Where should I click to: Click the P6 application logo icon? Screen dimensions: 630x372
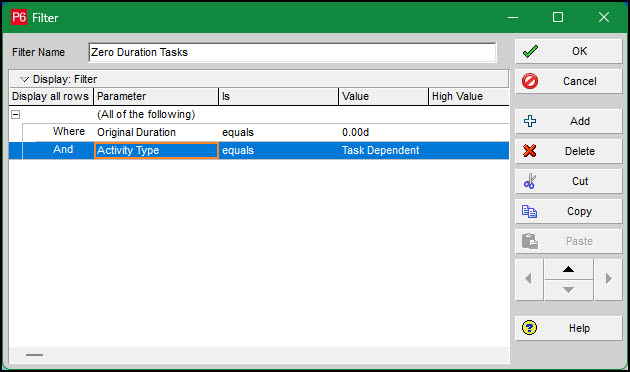click(x=19, y=17)
